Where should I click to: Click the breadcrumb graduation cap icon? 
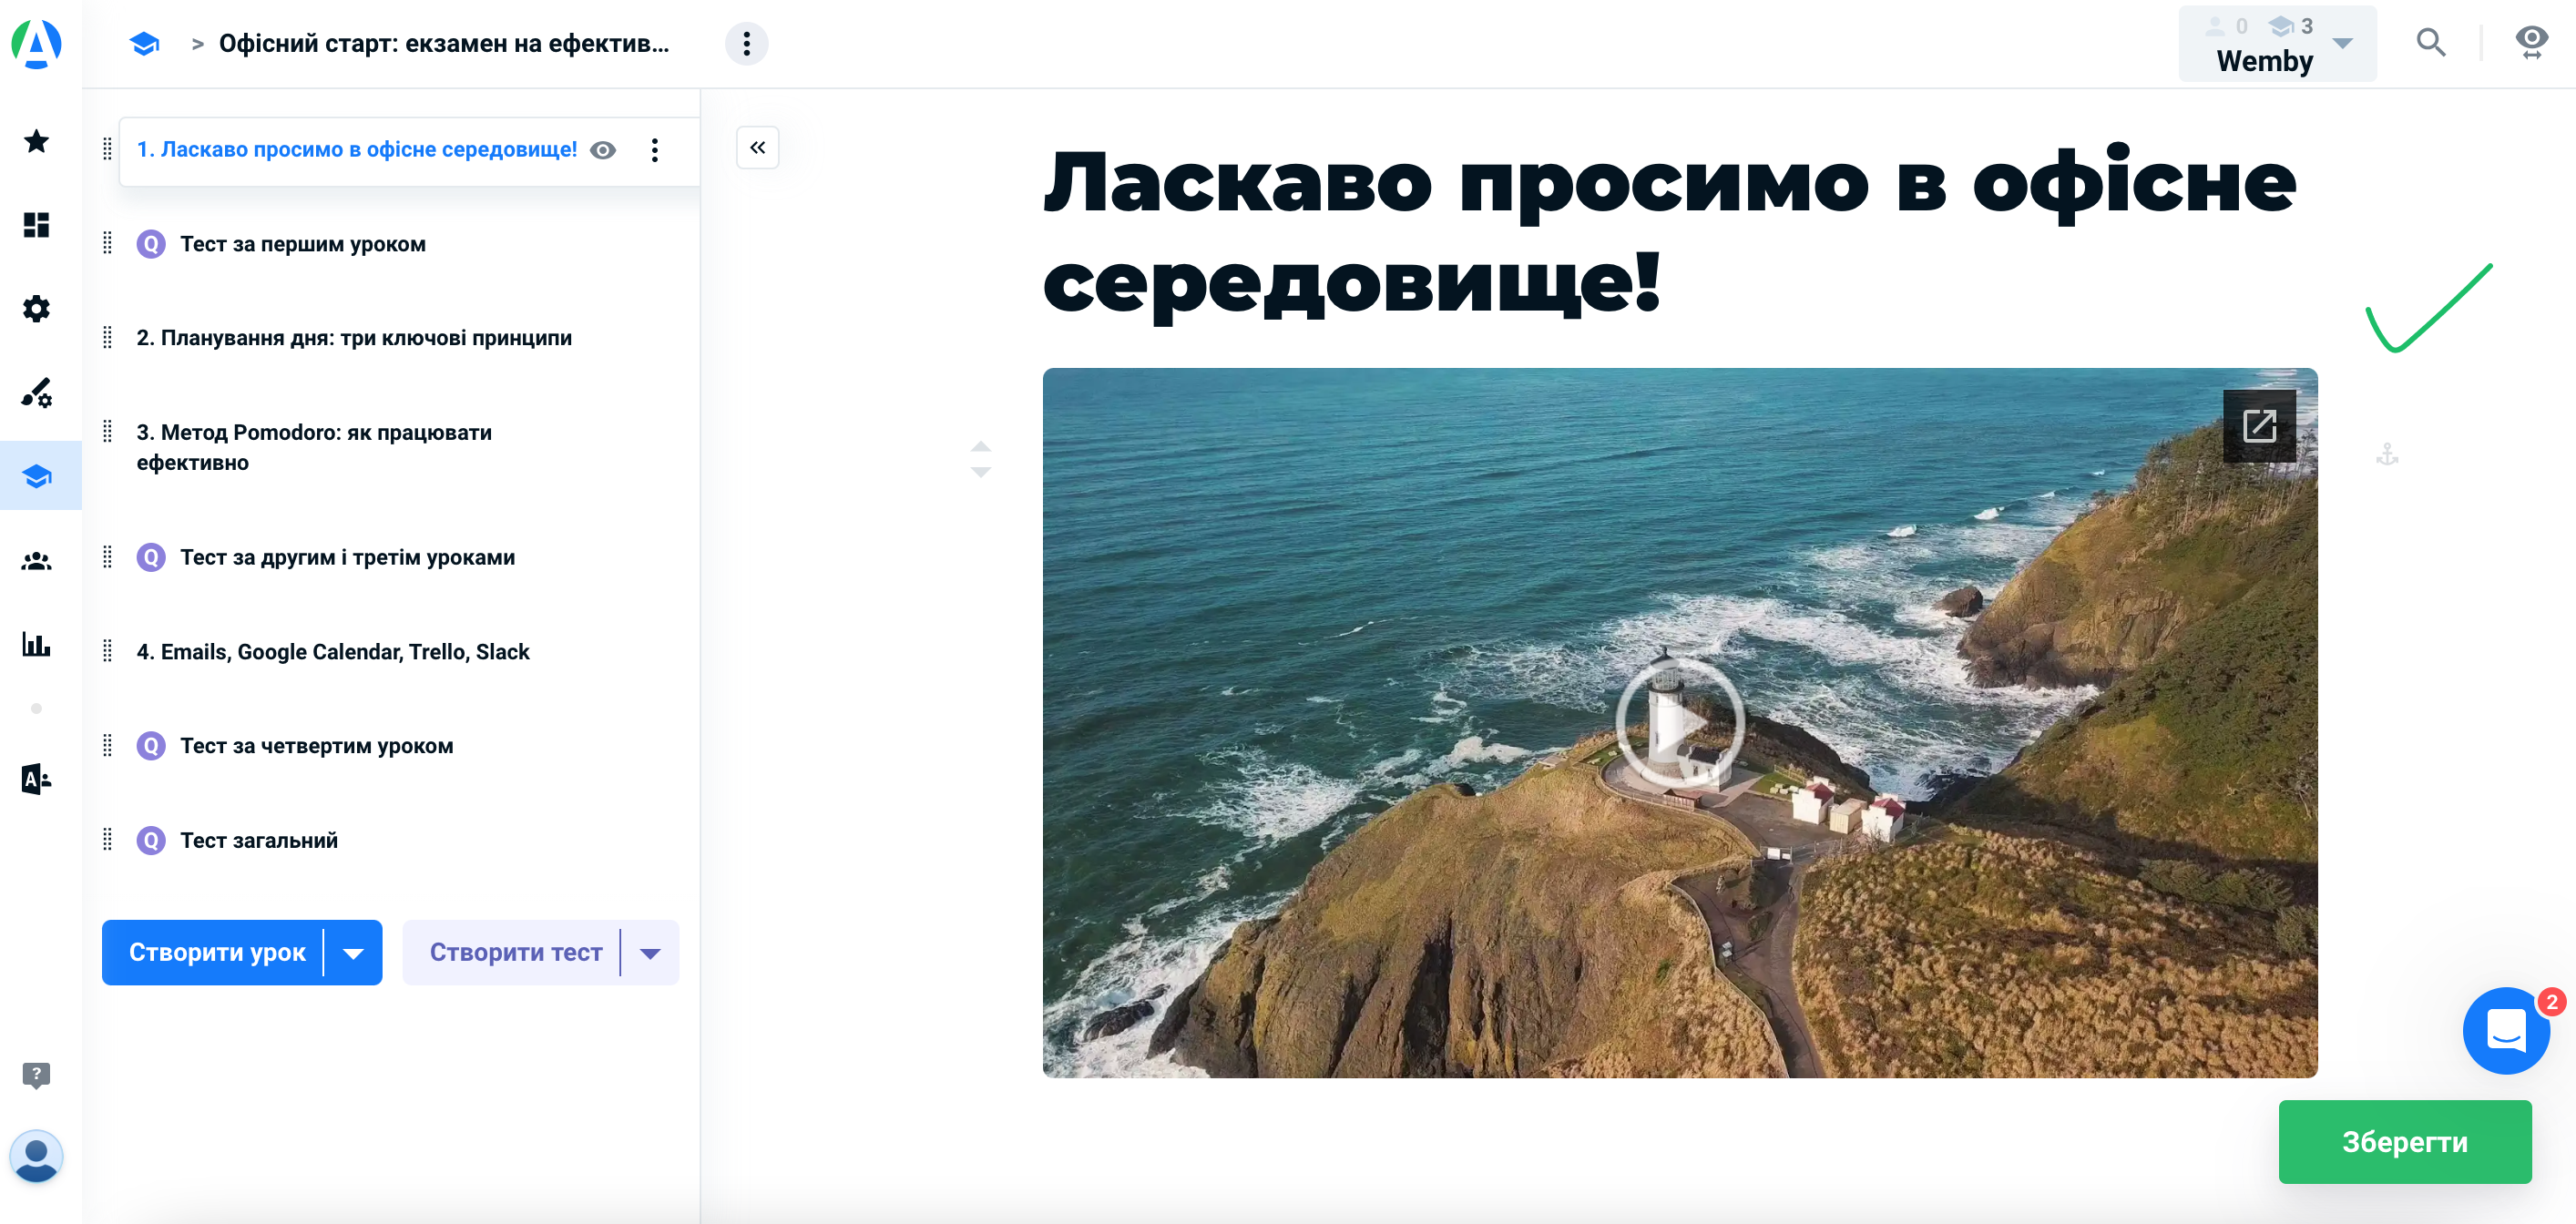[144, 44]
